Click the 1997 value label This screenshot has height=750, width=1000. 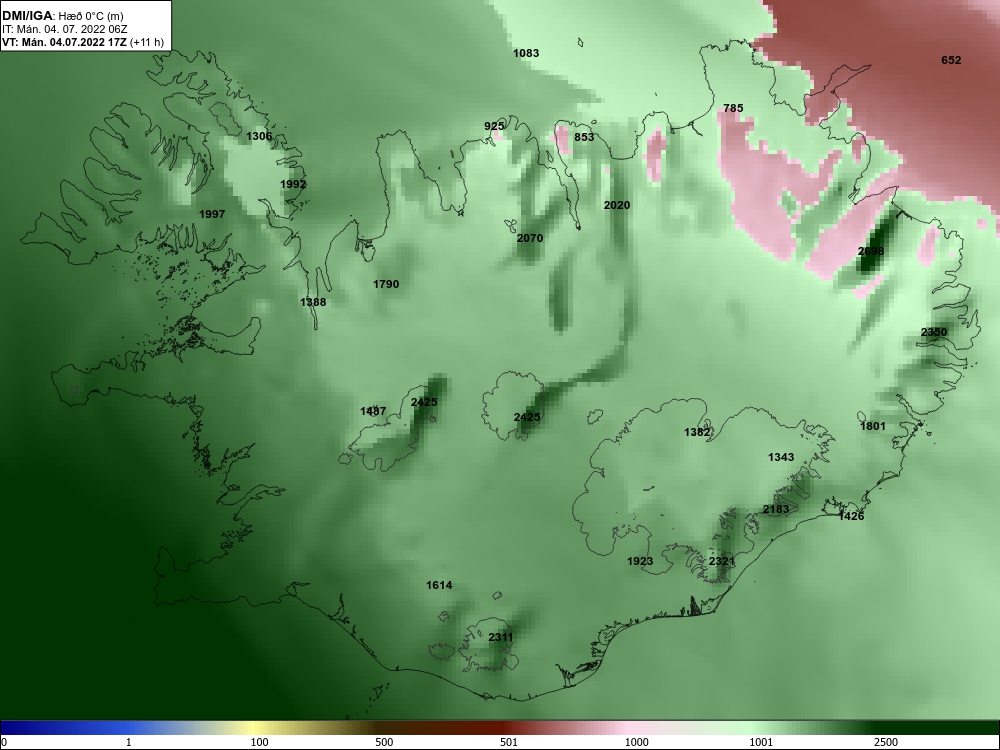pos(212,214)
